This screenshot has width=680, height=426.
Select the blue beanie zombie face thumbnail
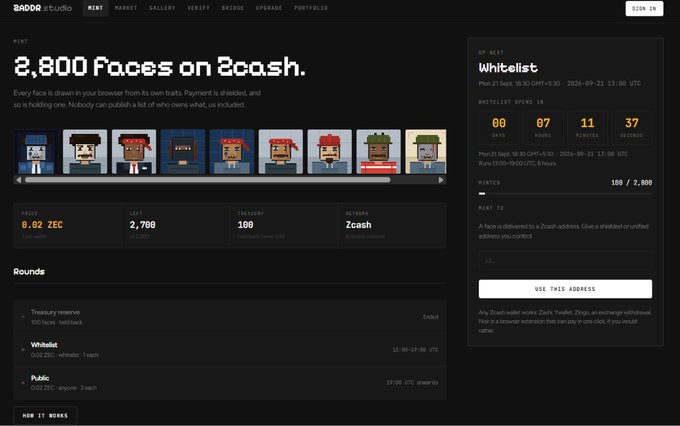[x=36, y=151]
